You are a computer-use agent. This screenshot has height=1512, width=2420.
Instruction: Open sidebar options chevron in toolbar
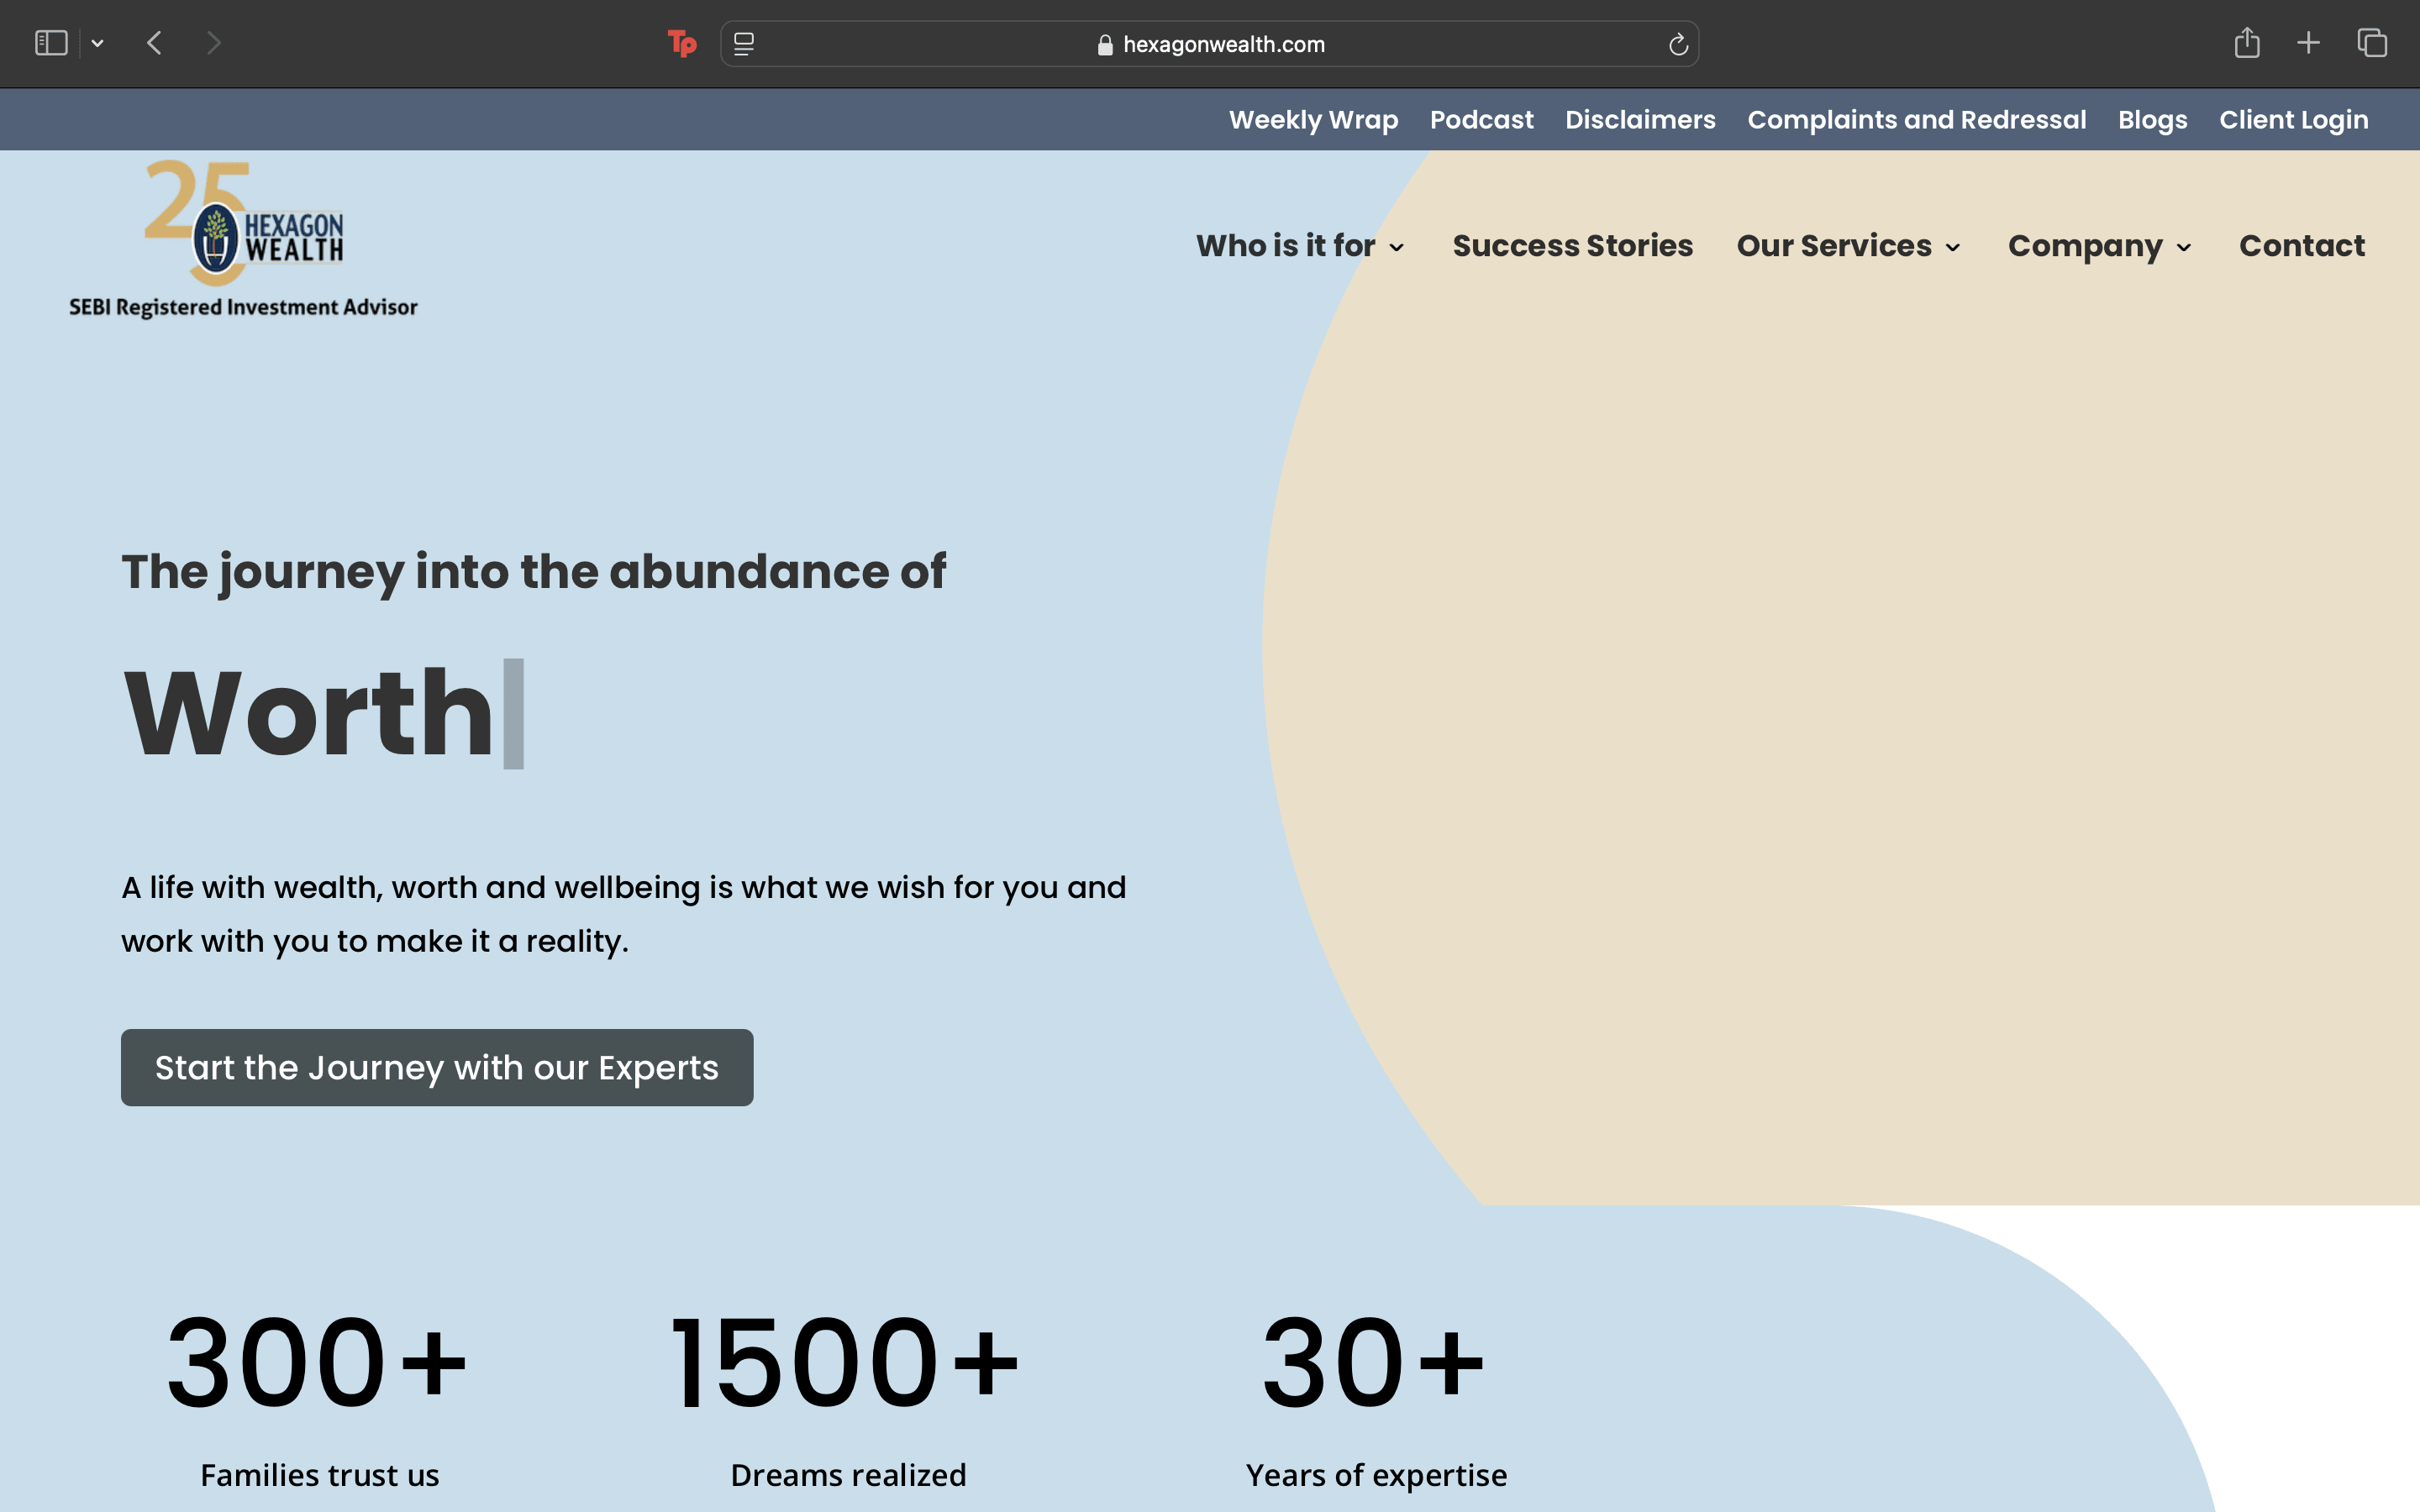point(97,43)
